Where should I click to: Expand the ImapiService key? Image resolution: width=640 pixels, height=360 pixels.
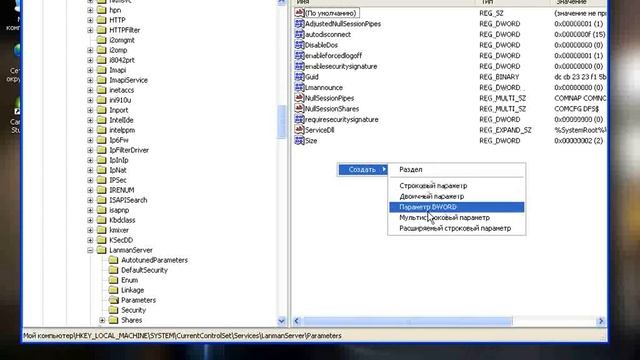(x=90, y=80)
